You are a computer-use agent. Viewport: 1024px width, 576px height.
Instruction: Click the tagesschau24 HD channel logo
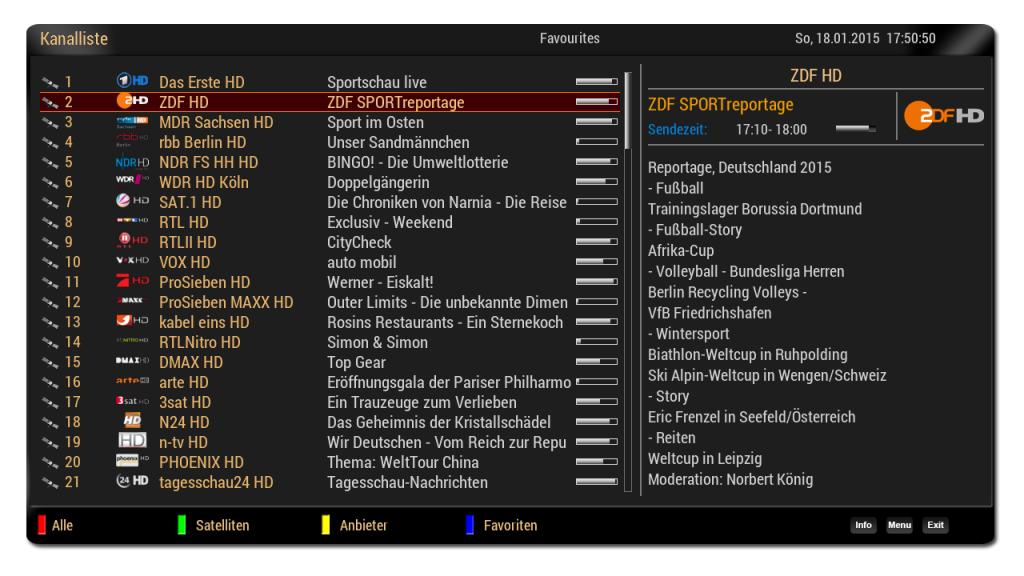coord(132,481)
